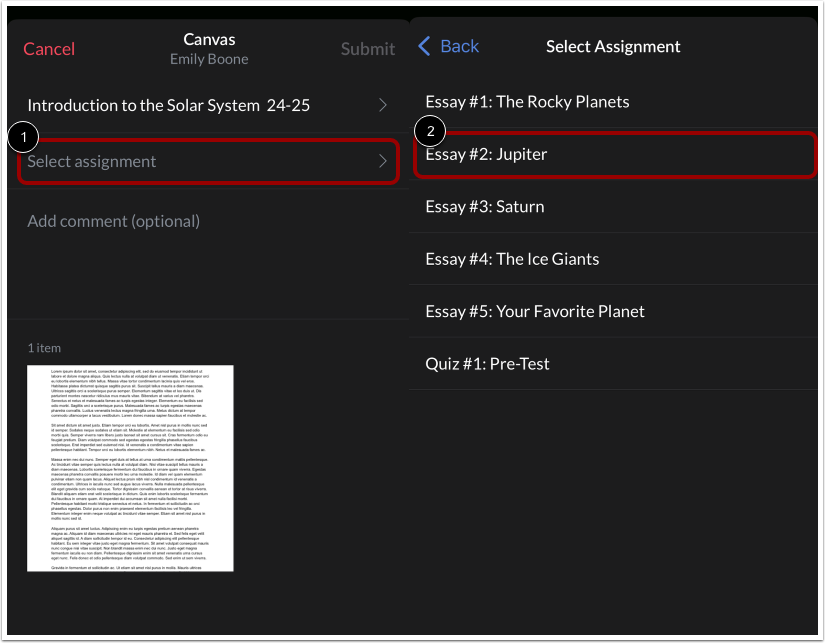825x643 pixels.
Task: Go Back to the previous screen
Action: [447, 46]
